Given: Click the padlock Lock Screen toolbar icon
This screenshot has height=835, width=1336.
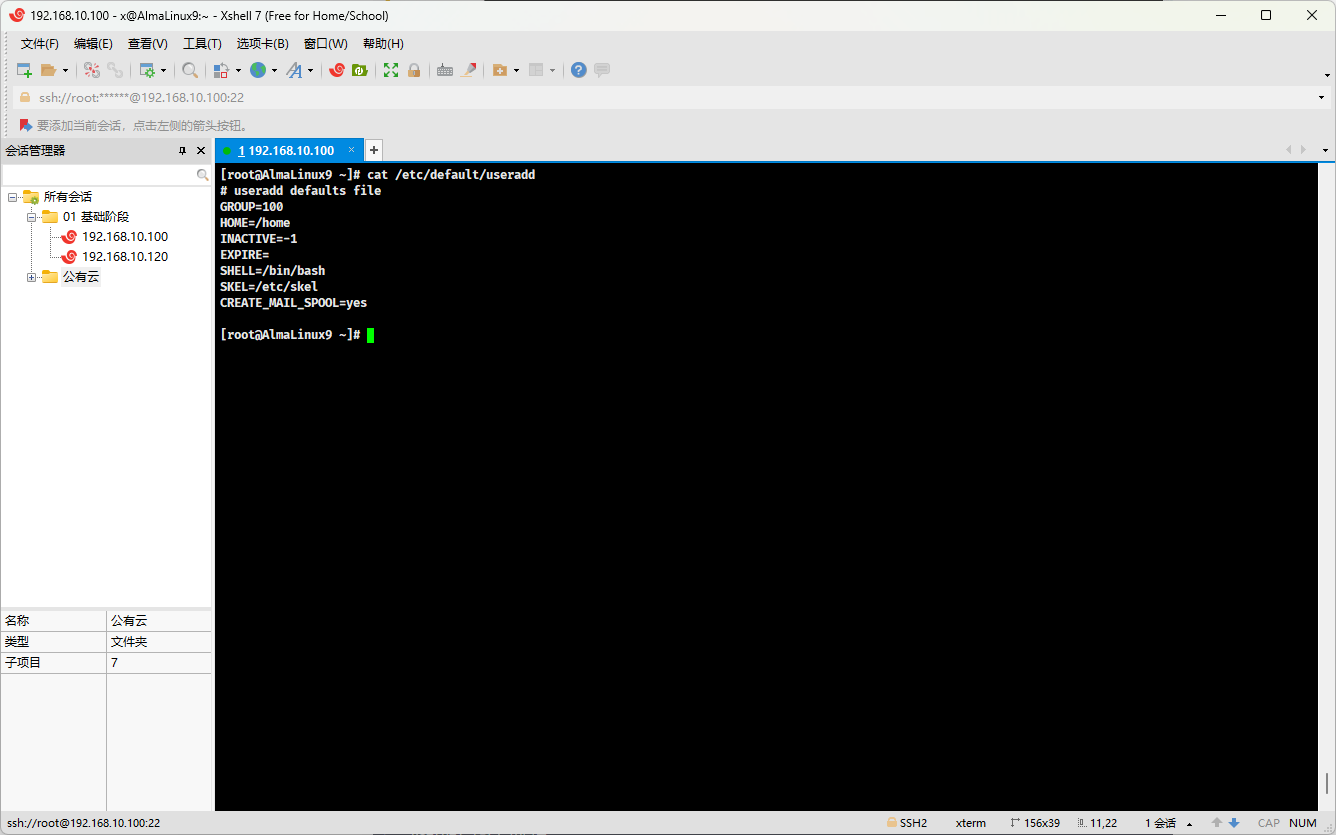Looking at the screenshot, I should (414, 70).
